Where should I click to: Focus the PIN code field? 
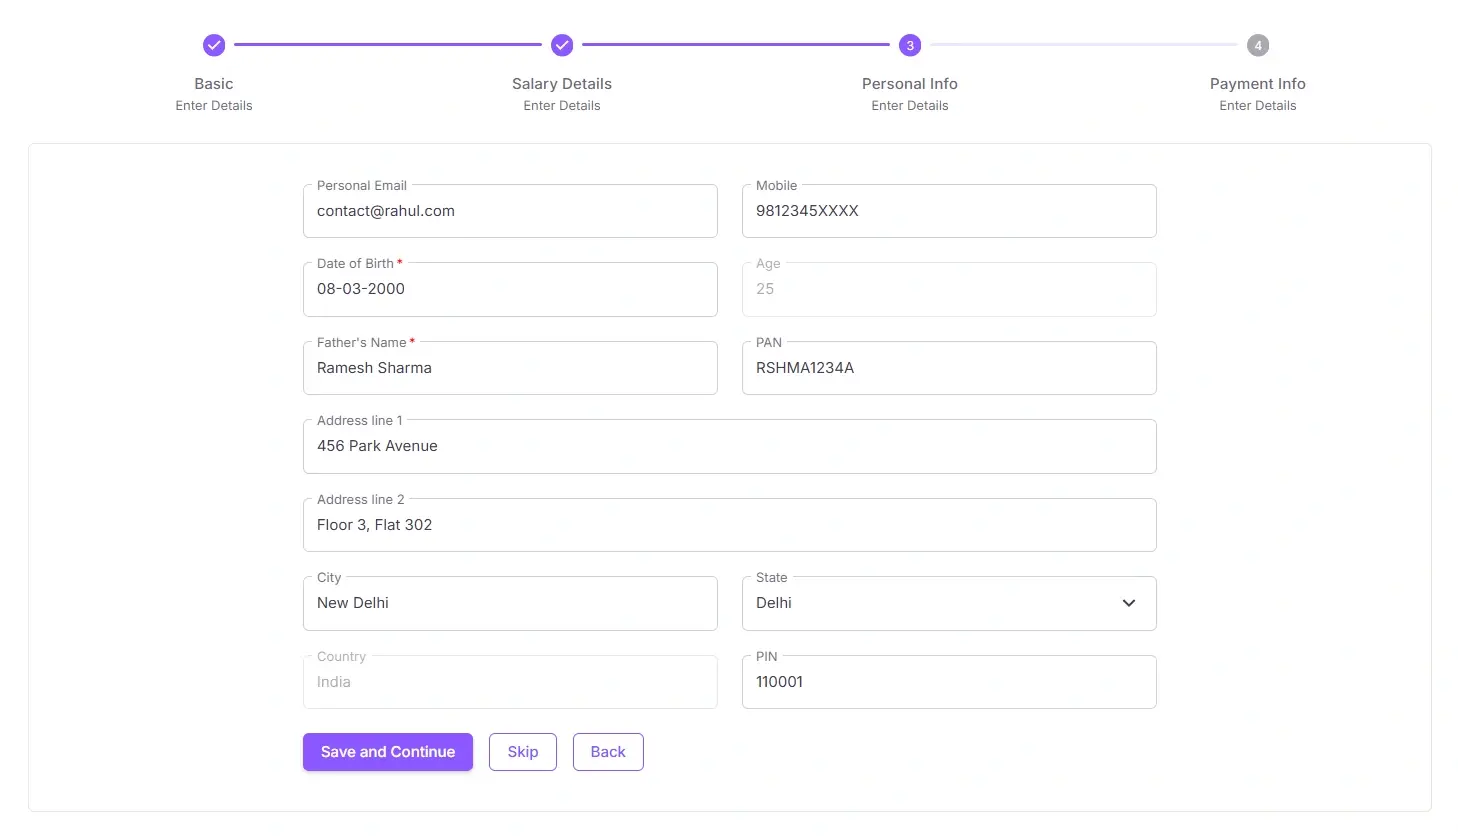click(949, 682)
